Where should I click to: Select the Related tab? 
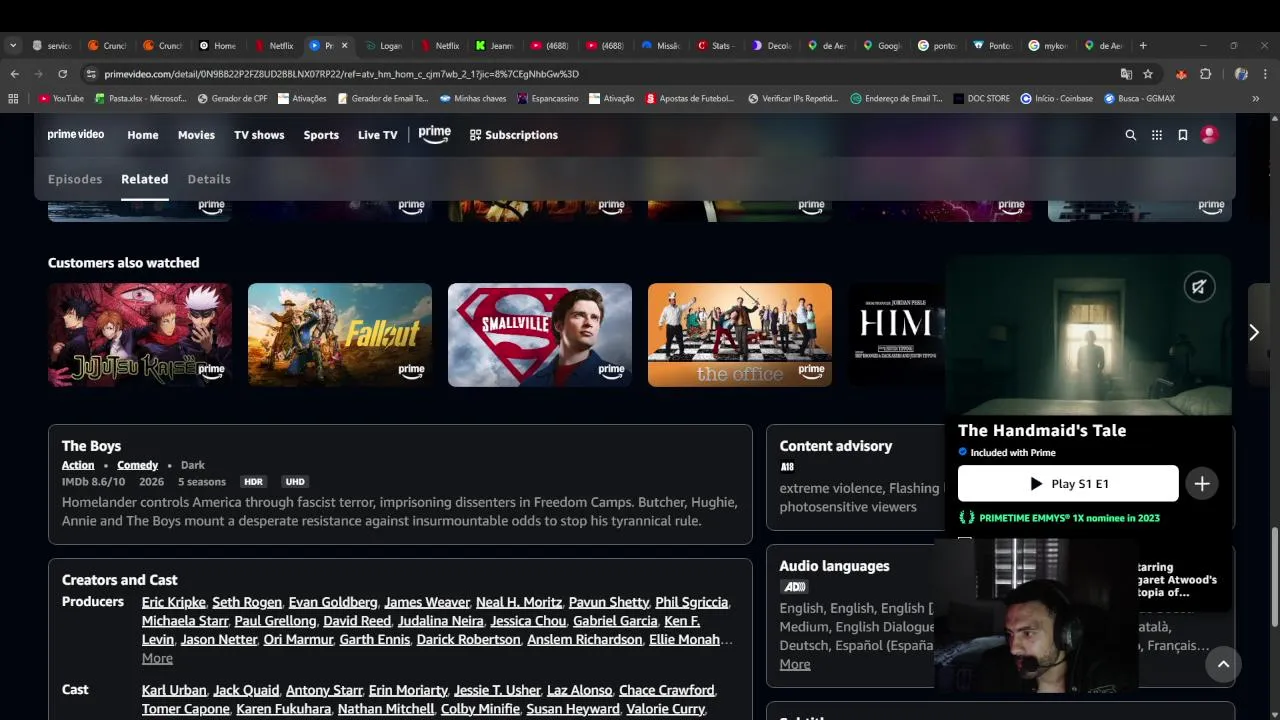145,179
